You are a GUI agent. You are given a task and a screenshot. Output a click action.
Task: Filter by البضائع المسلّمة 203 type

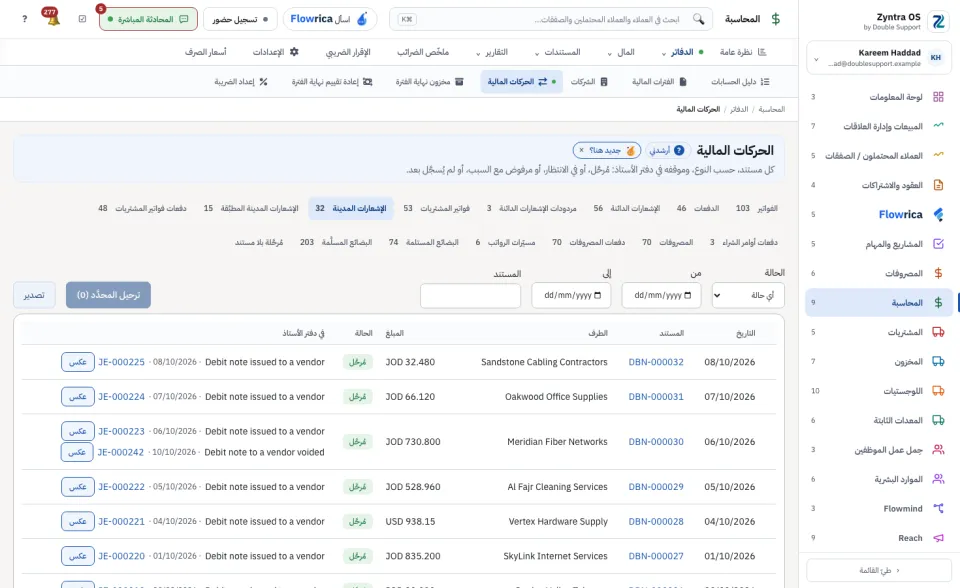tap(336, 242)
